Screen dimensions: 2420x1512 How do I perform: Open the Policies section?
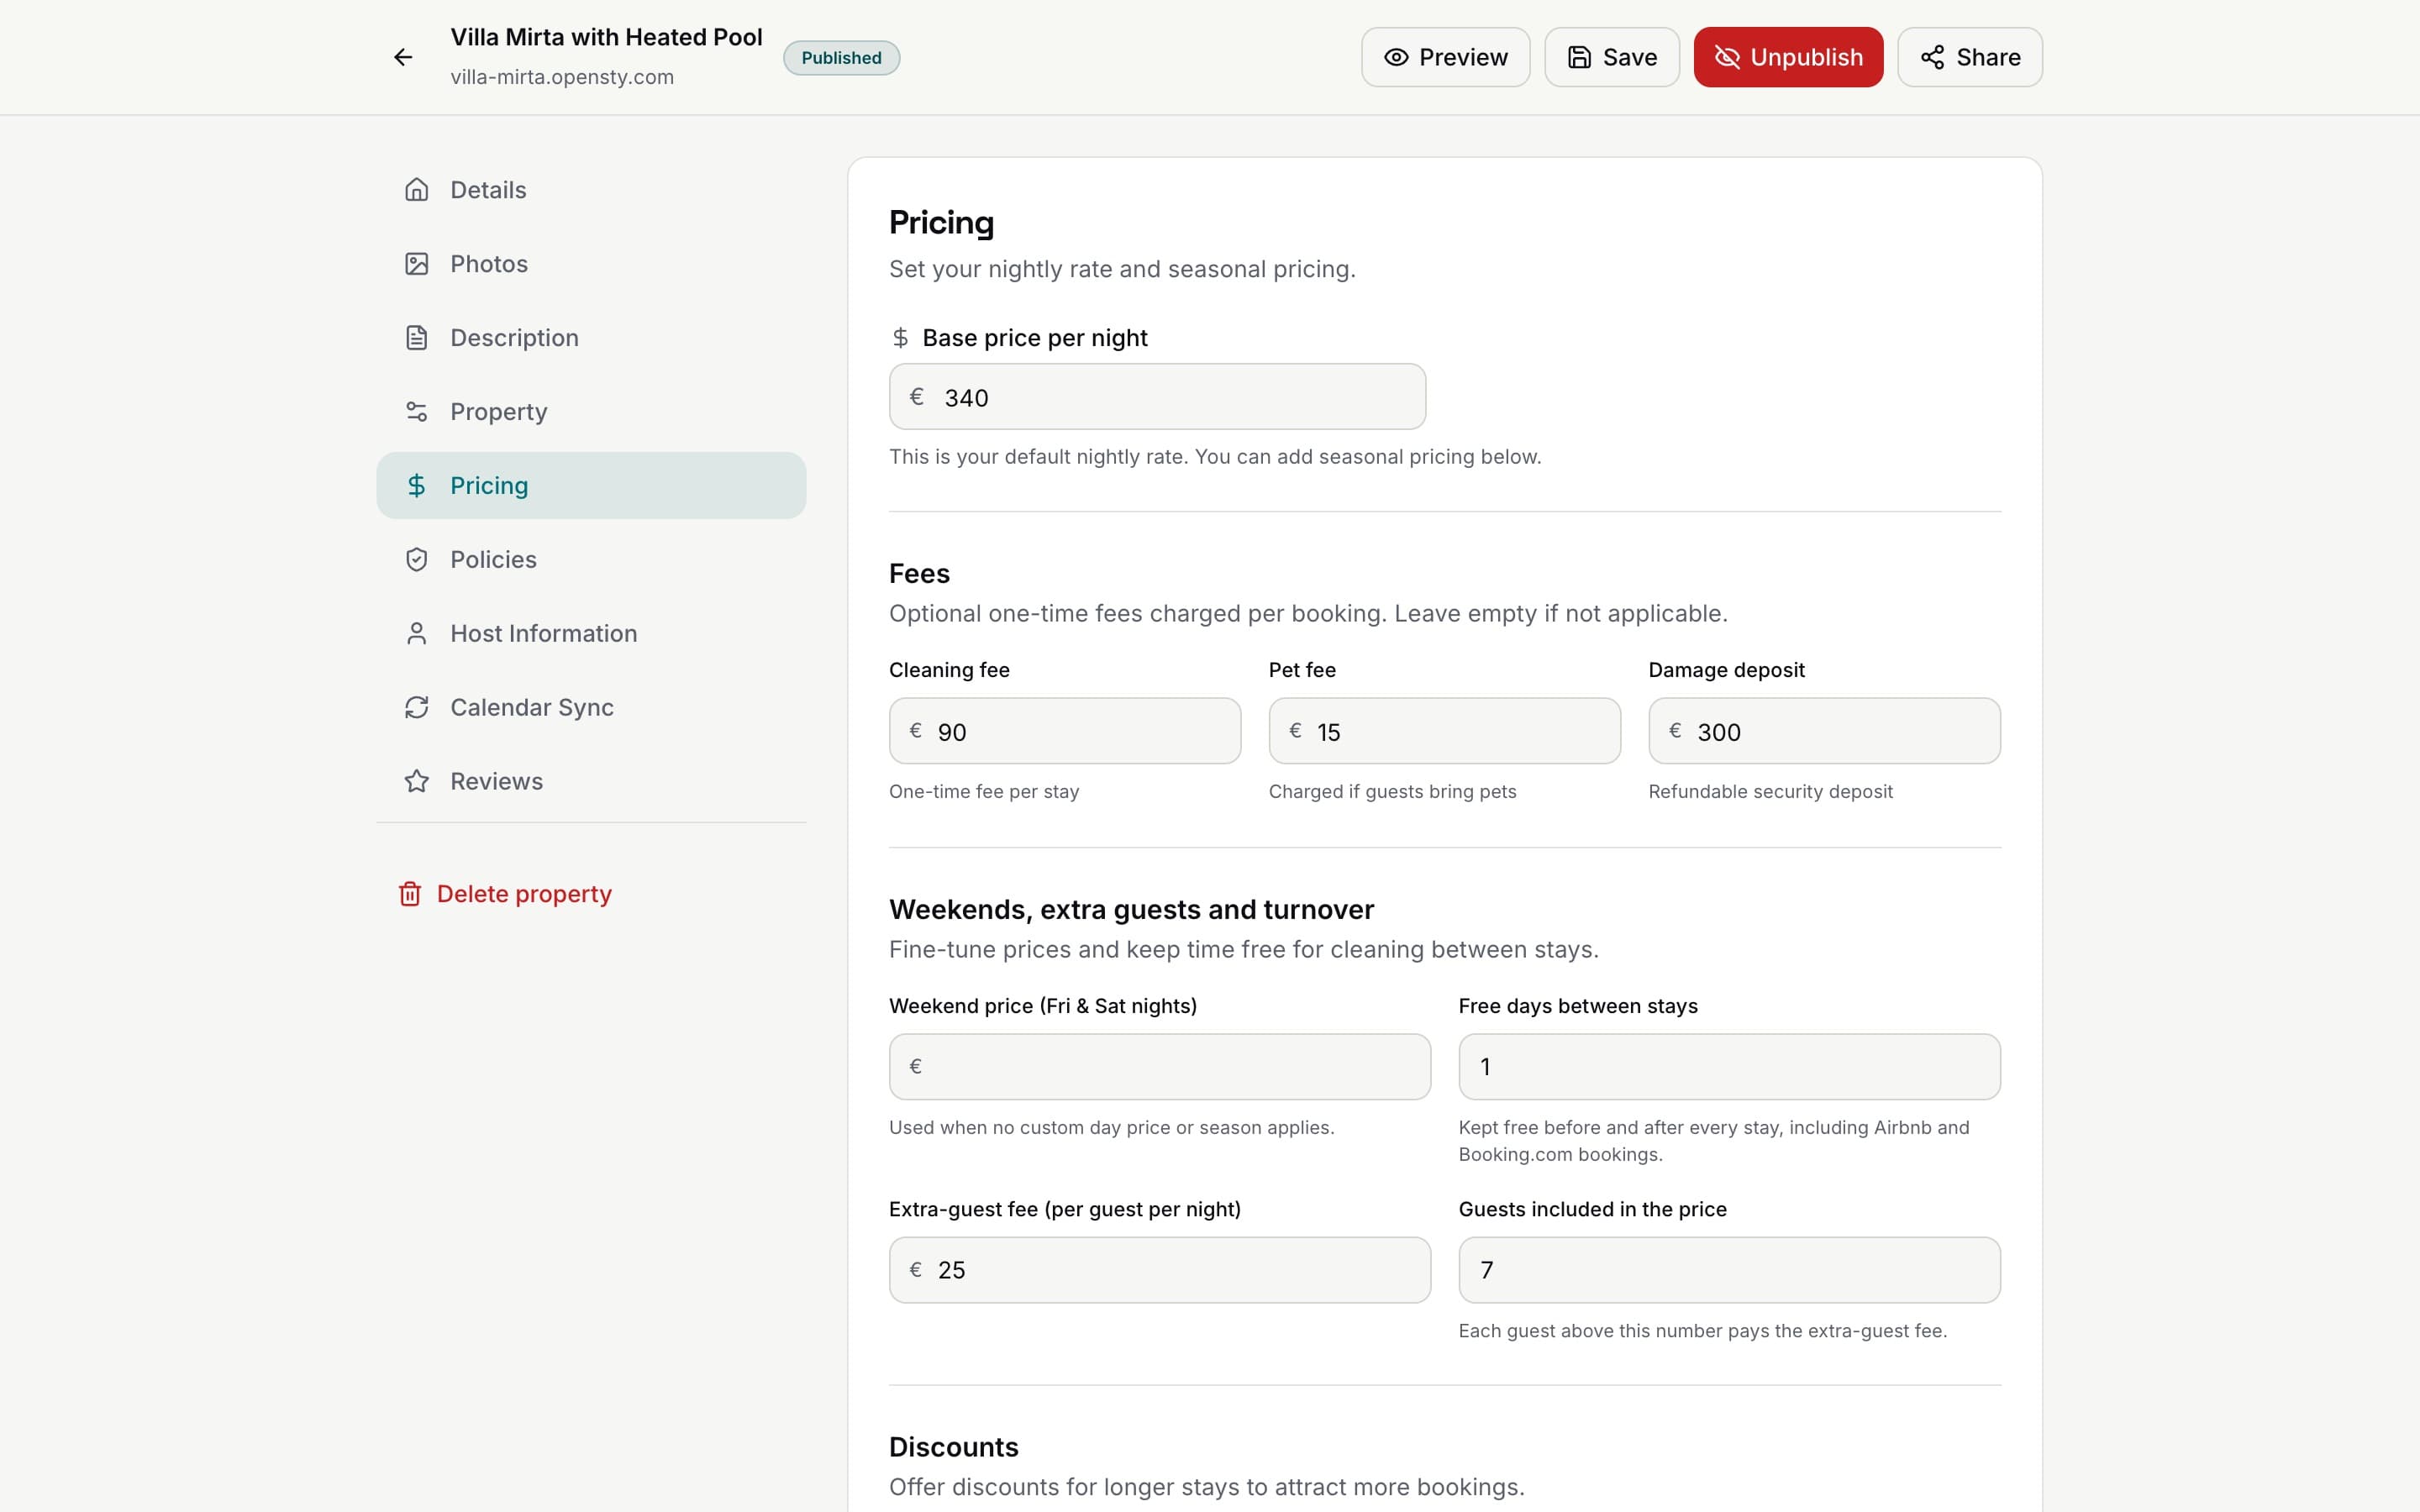(591, 560)
